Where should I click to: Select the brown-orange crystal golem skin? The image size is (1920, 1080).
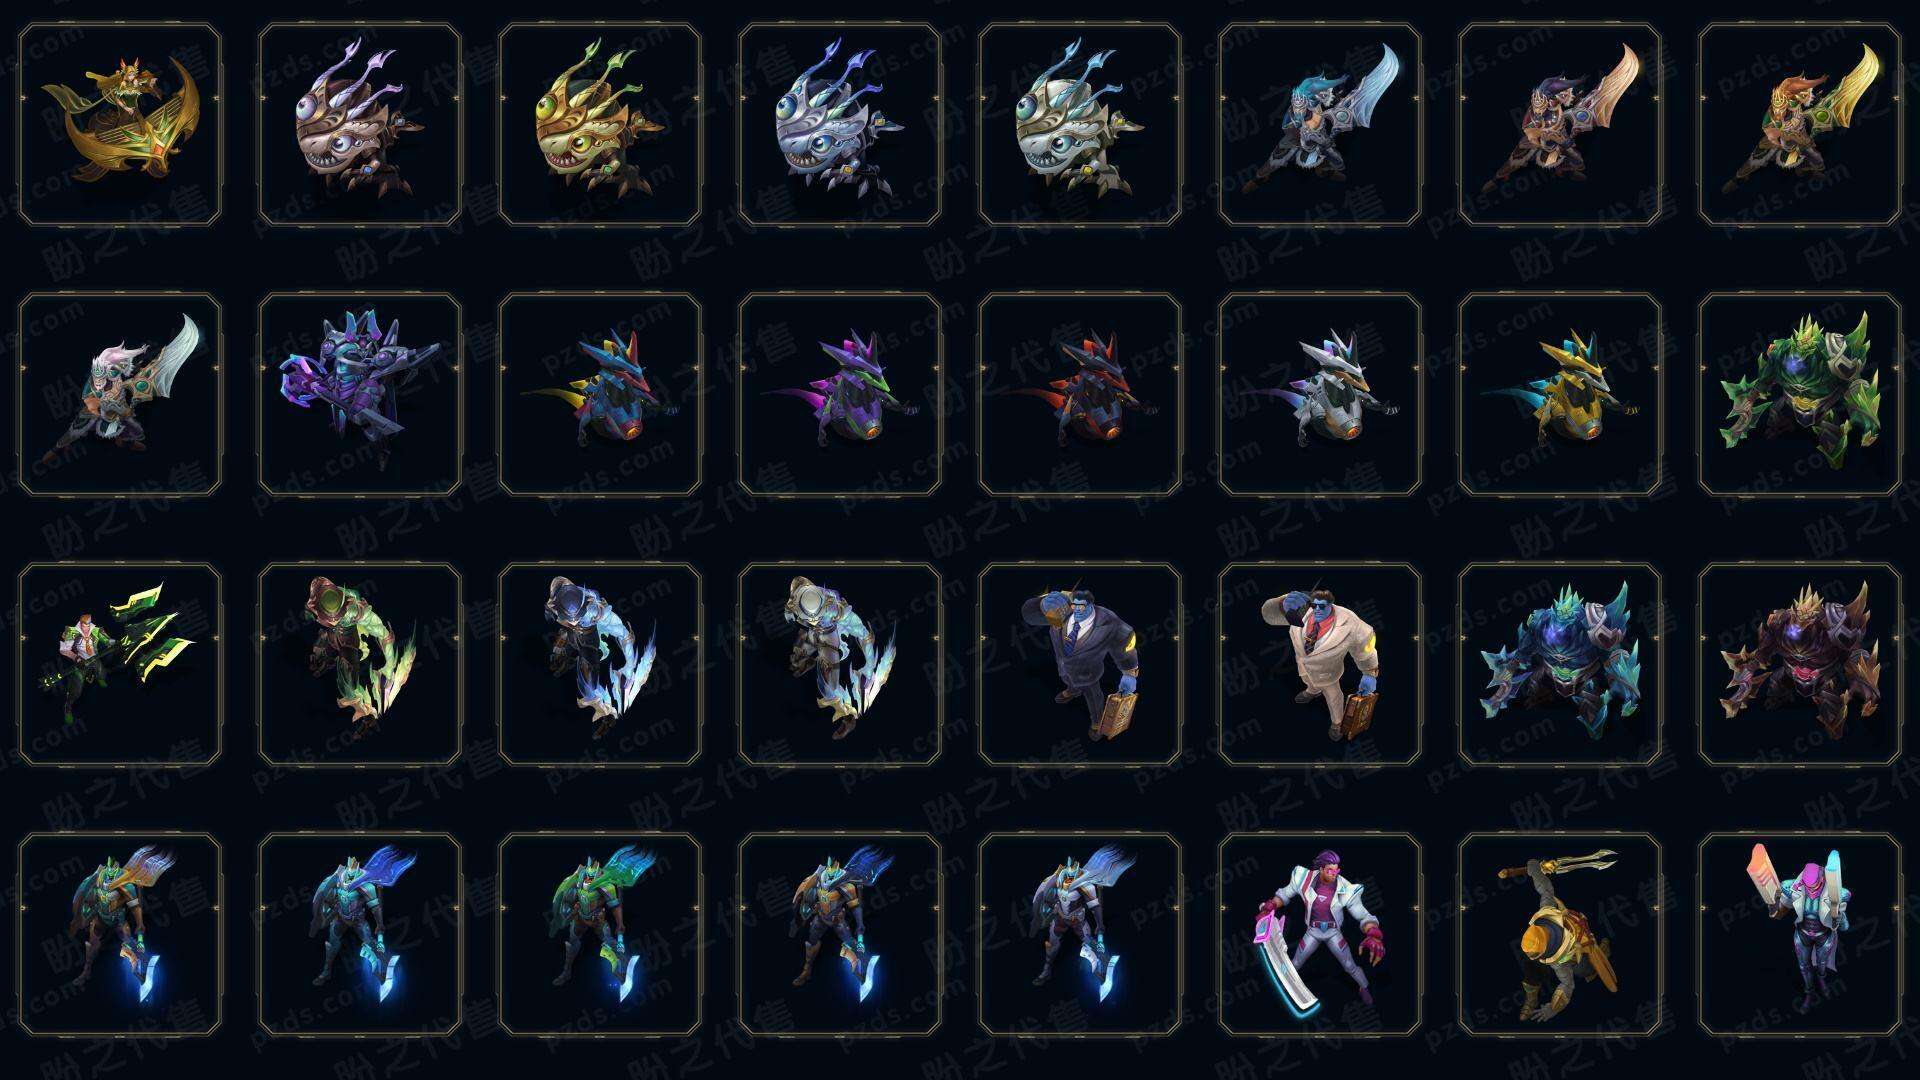[1800, 664]
